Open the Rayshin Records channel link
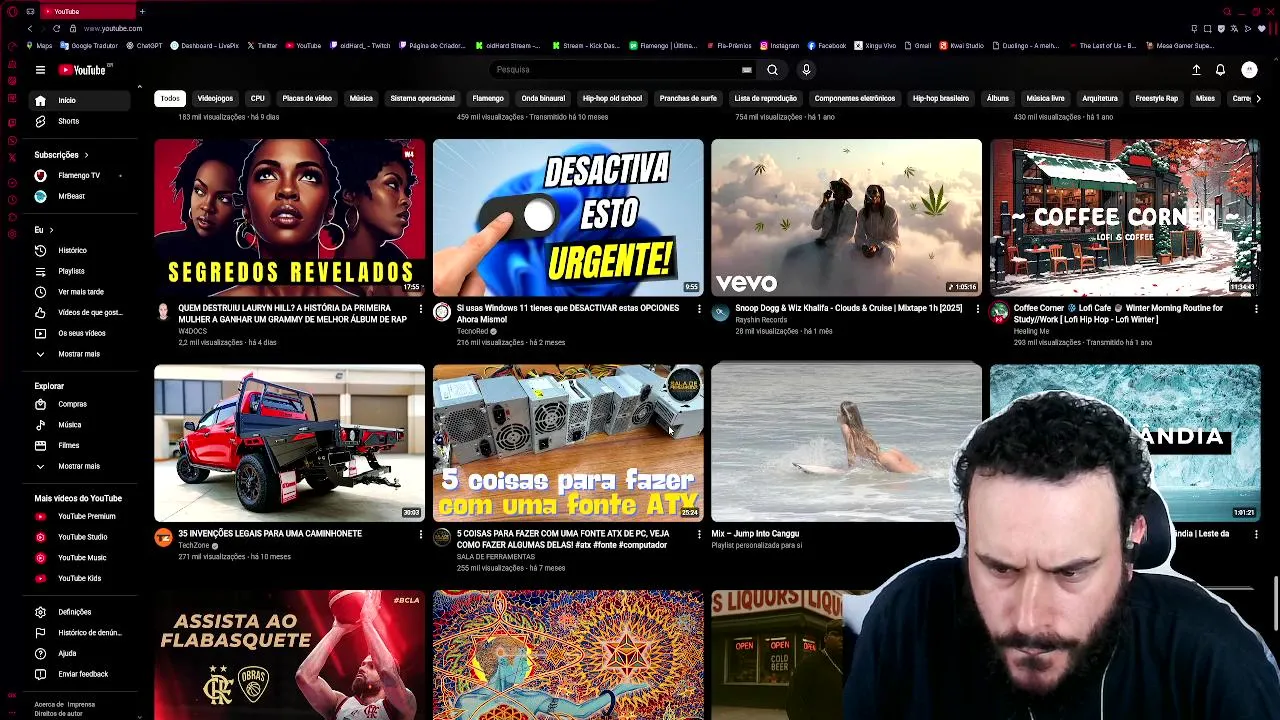Image resolution: width=1280 pixels, height=720 pixels. coord(761,320)
